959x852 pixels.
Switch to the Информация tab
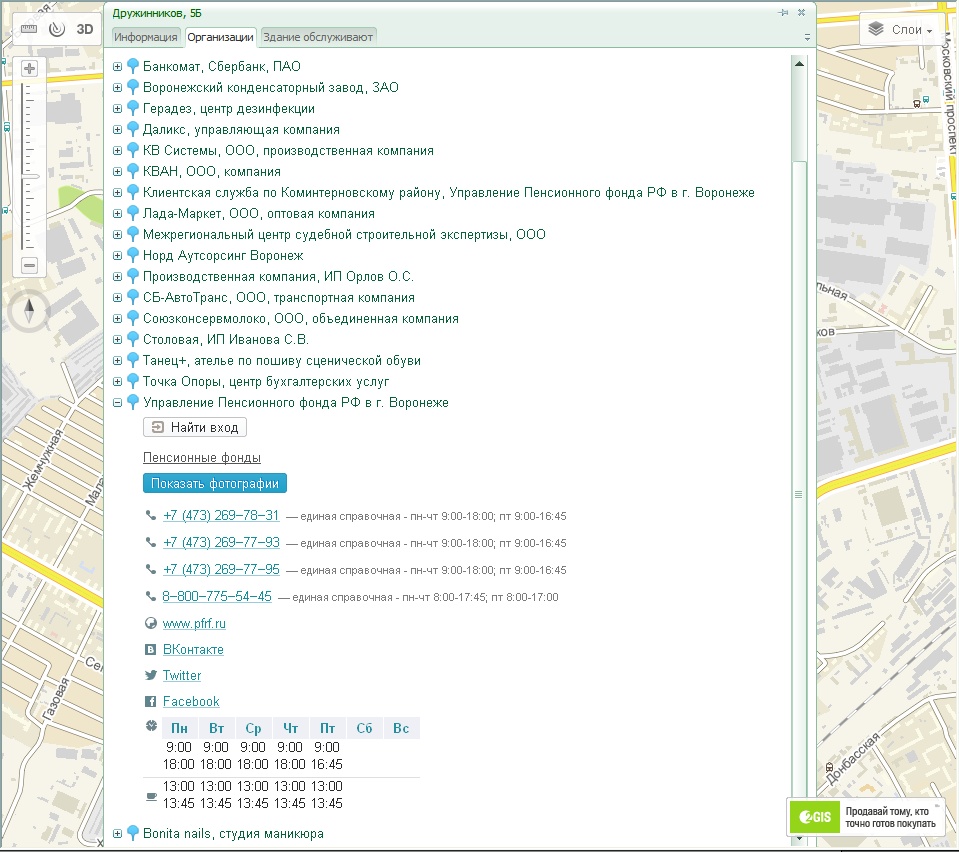(x=146, y=37)
